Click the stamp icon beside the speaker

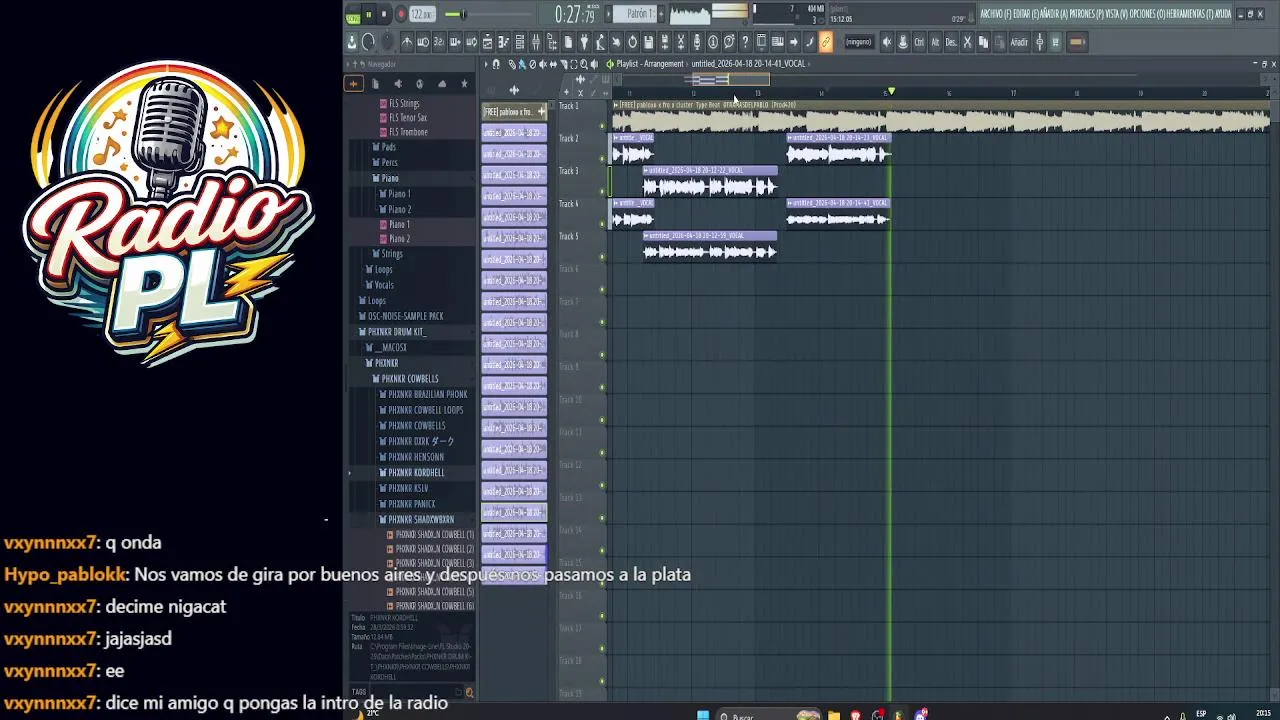[903, 42]
